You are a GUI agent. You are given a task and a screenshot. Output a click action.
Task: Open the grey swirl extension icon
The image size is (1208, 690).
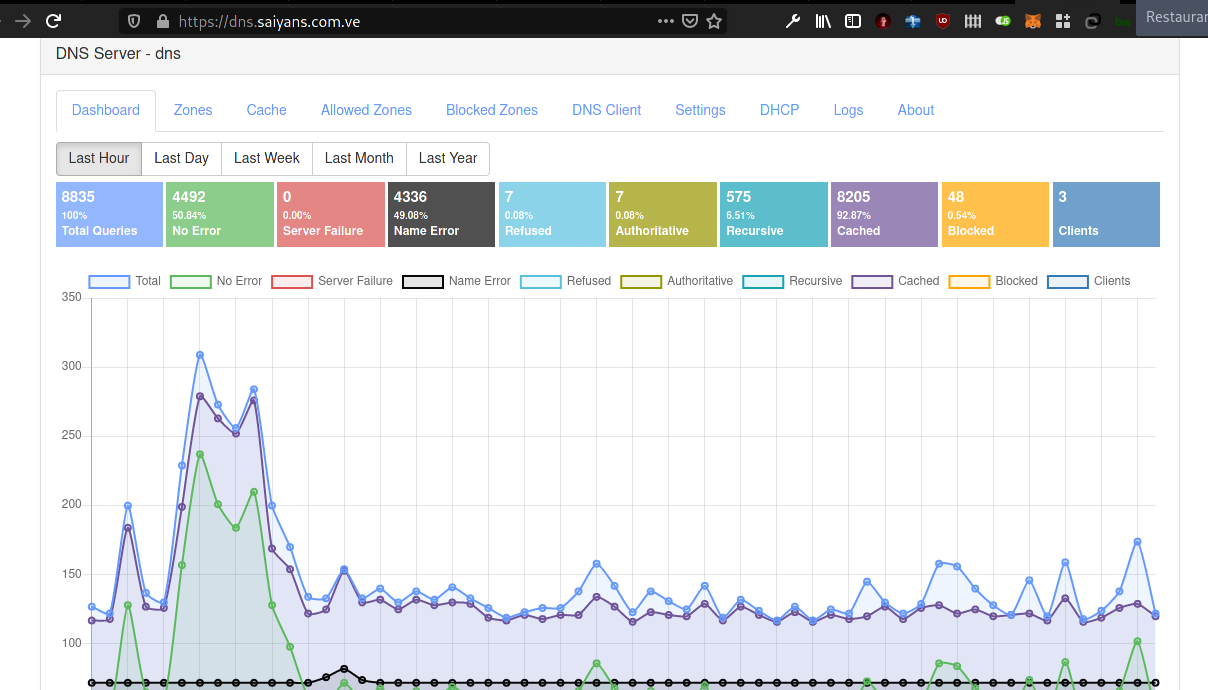coord(1093,20)
